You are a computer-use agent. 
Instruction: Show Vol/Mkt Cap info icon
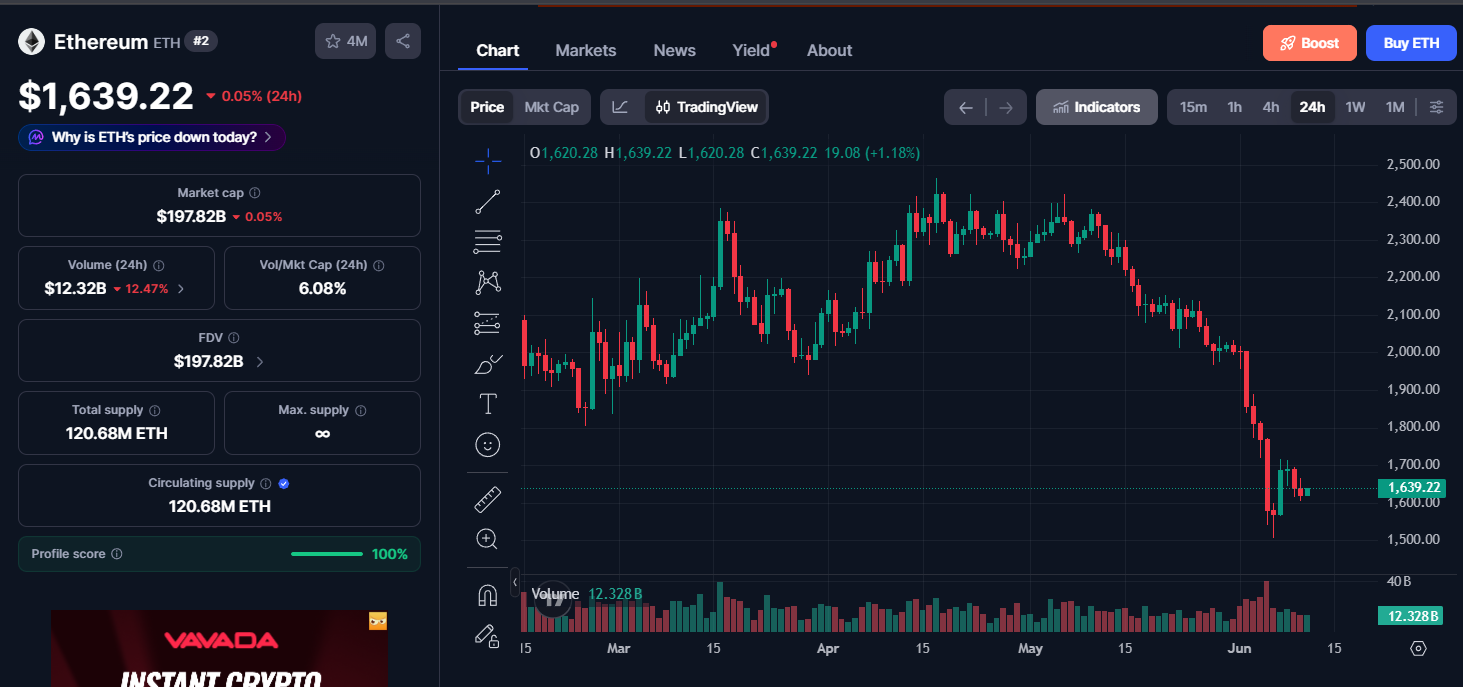click(x=378, y=266)
